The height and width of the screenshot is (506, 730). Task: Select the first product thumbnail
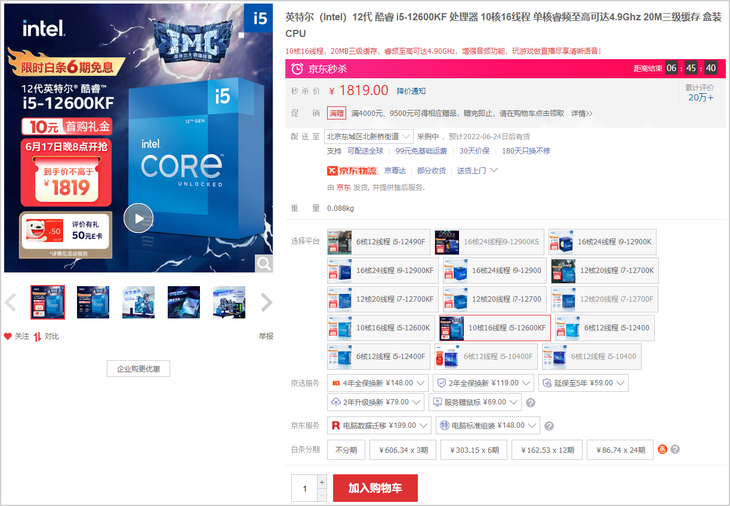pyautogui.click(x=47, y=302)
